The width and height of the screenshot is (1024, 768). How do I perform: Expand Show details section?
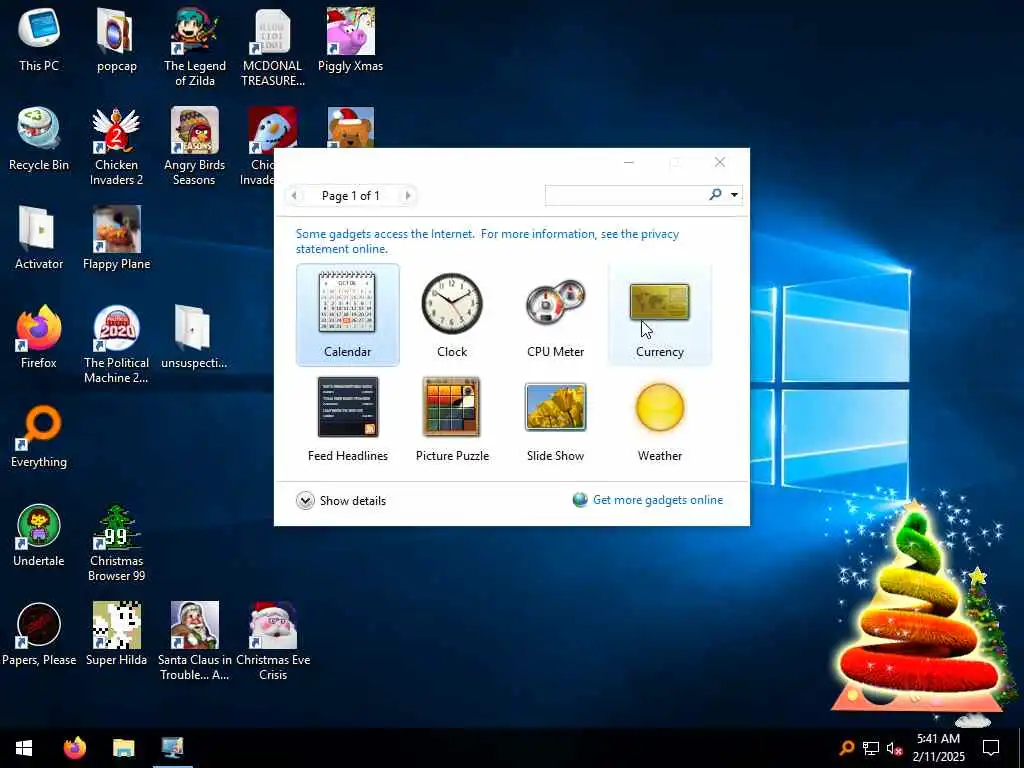(x=341, y=501)
